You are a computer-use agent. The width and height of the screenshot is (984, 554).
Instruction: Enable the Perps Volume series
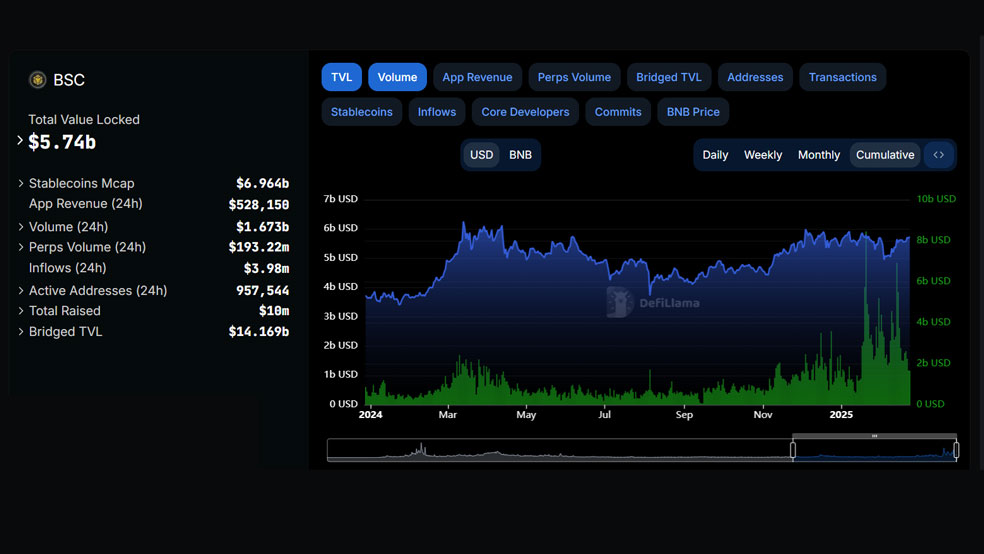click(574, 77)
